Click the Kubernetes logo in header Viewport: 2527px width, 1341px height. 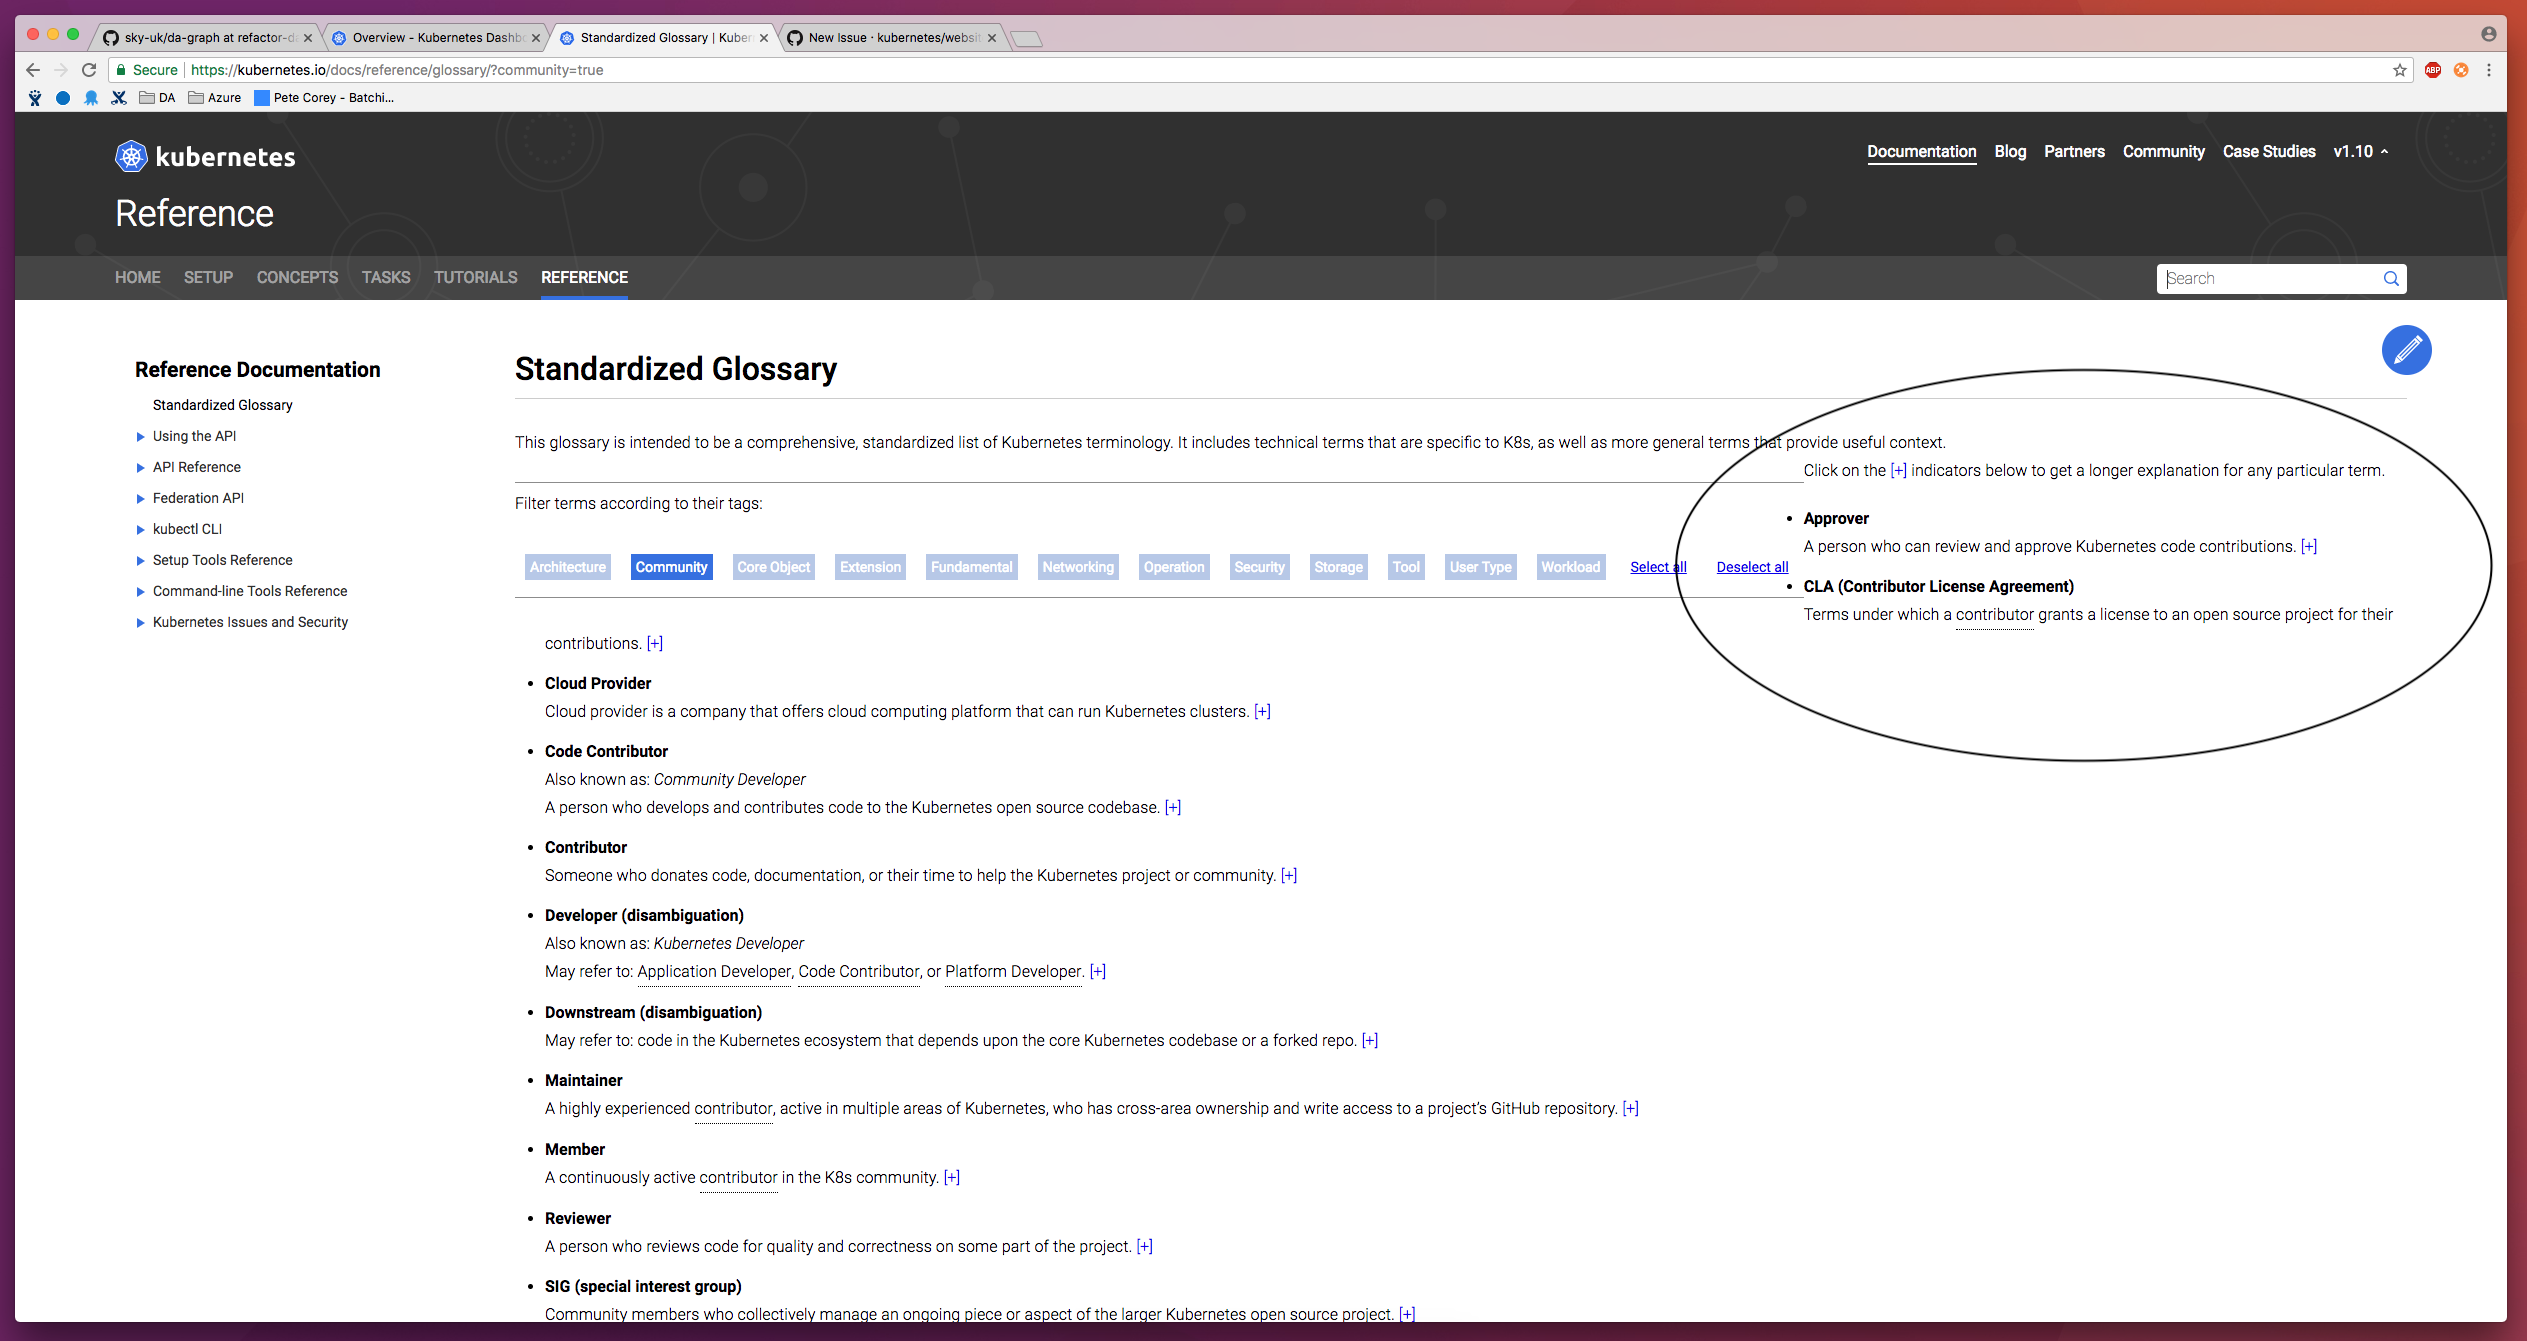pos(131,157)
